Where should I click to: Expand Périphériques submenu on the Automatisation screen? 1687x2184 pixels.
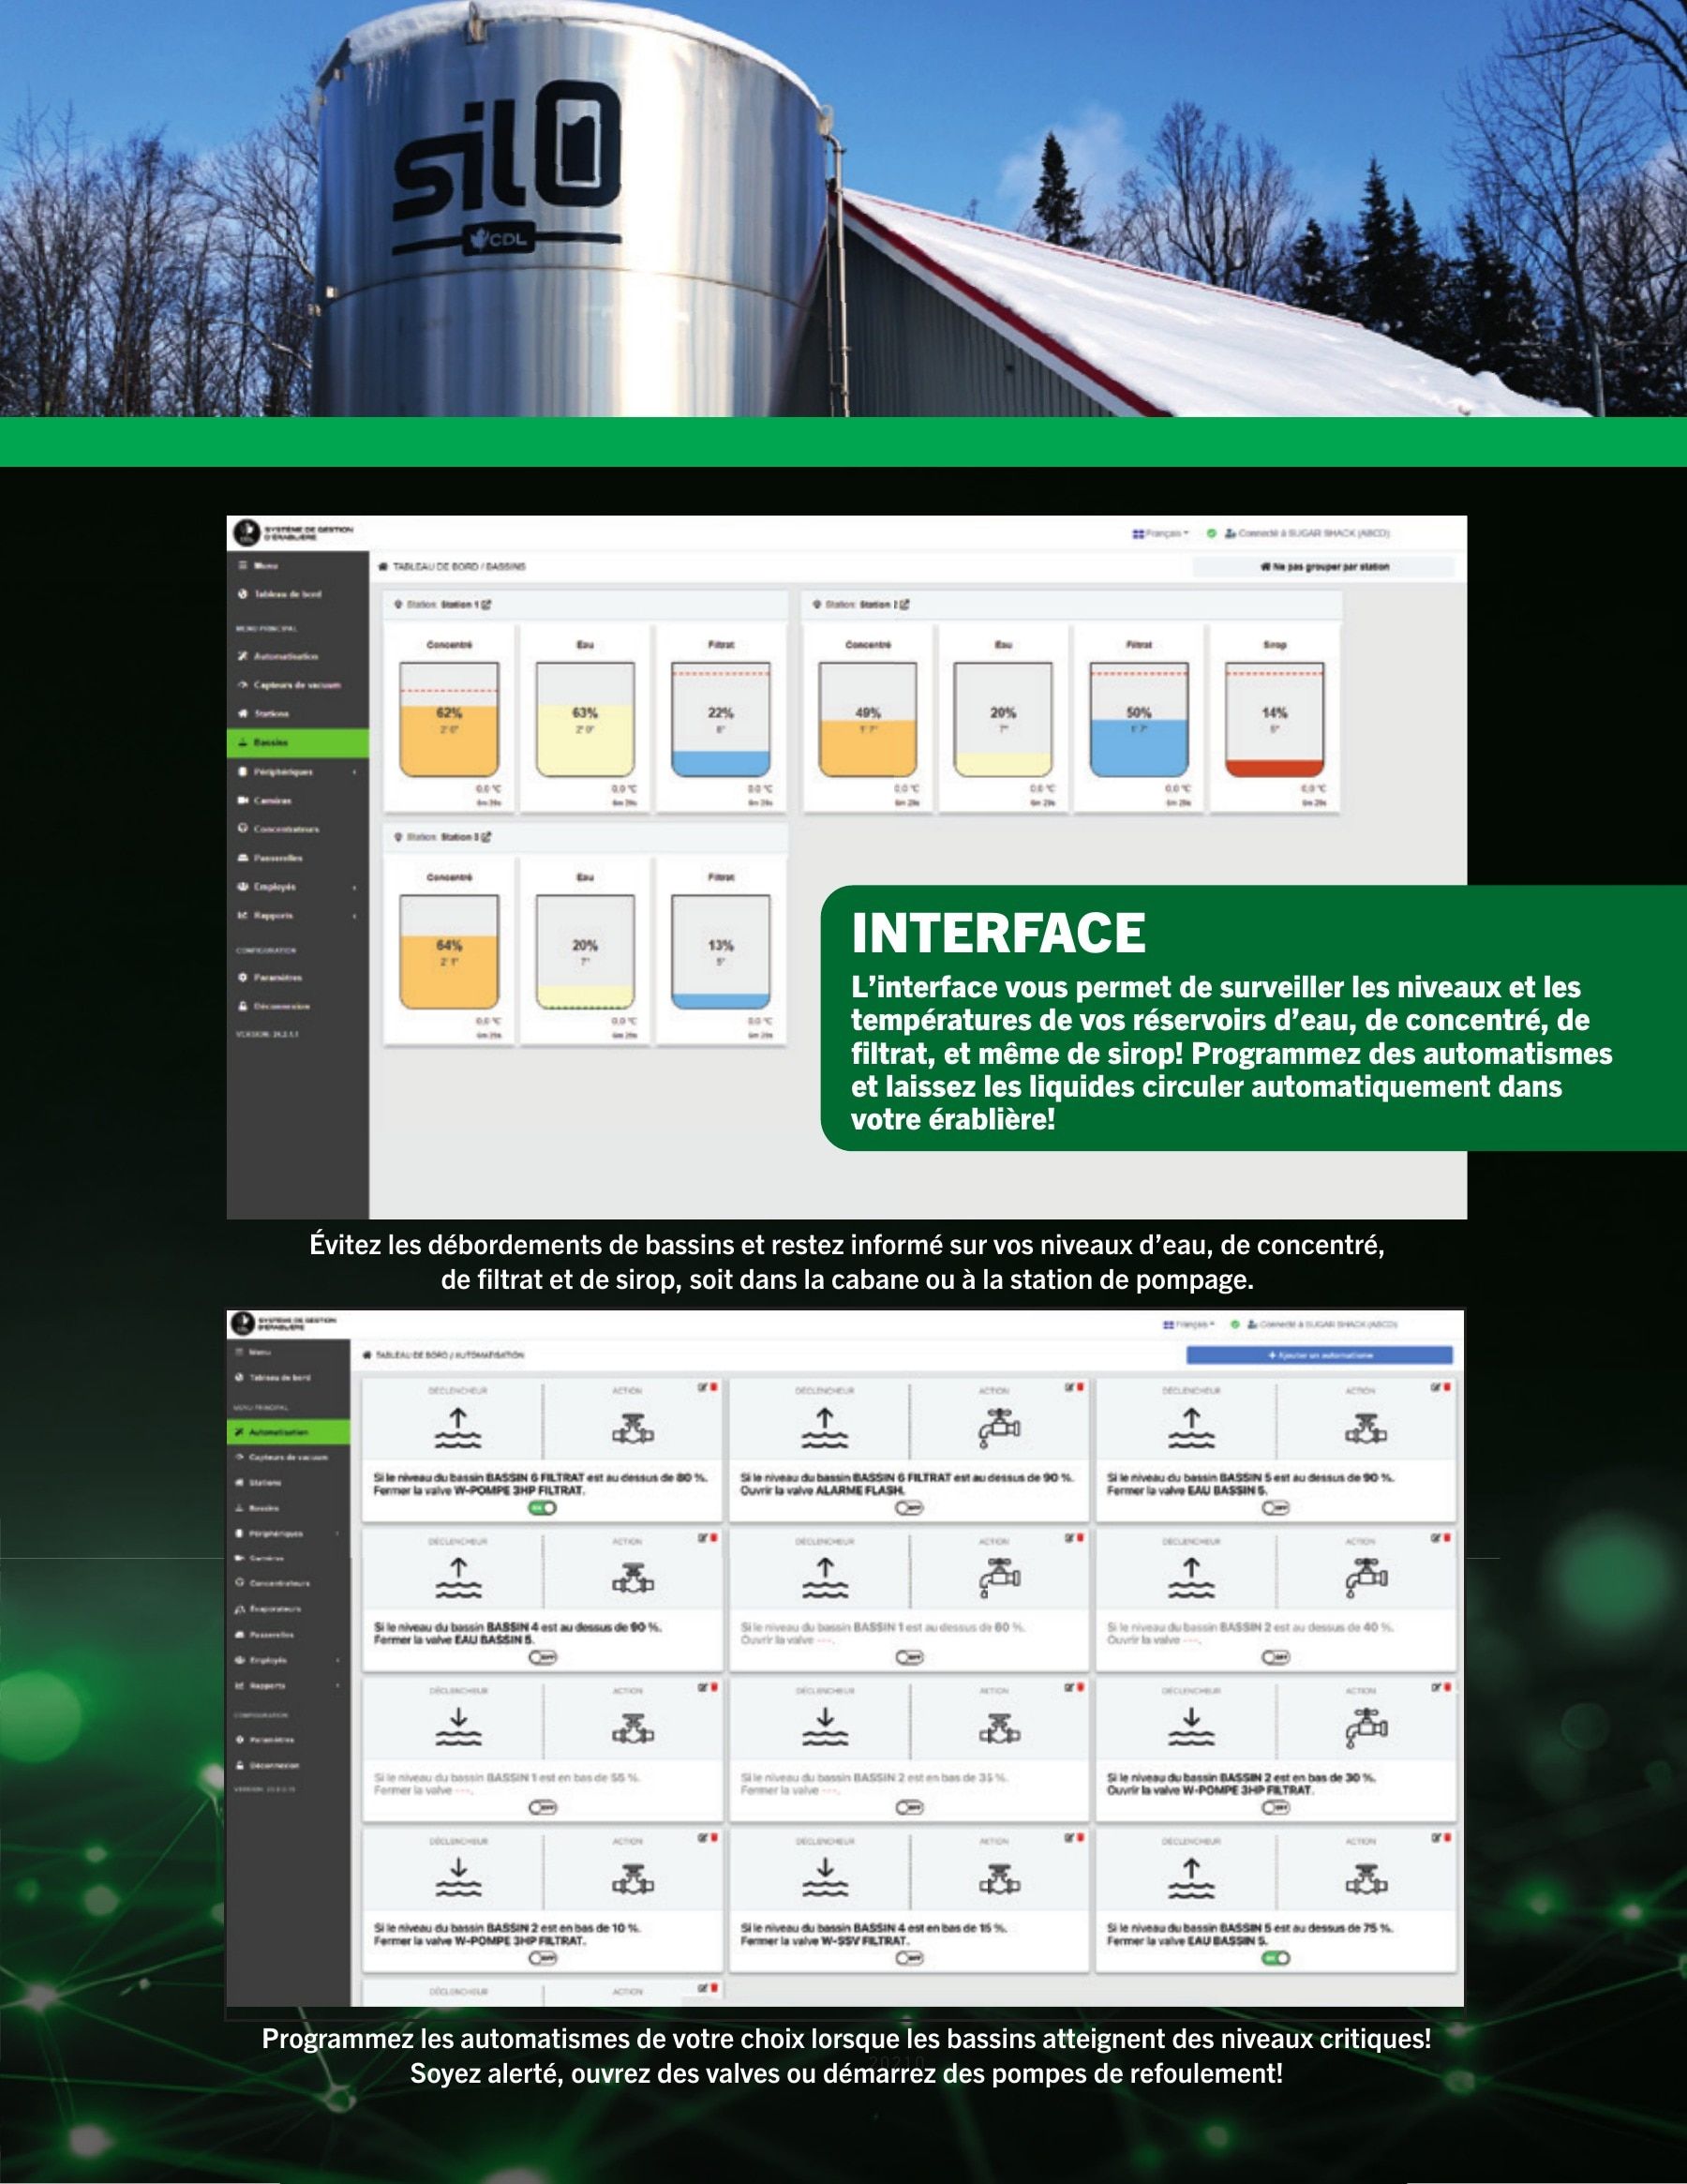pyautogui.click(x=289, y=1533)
